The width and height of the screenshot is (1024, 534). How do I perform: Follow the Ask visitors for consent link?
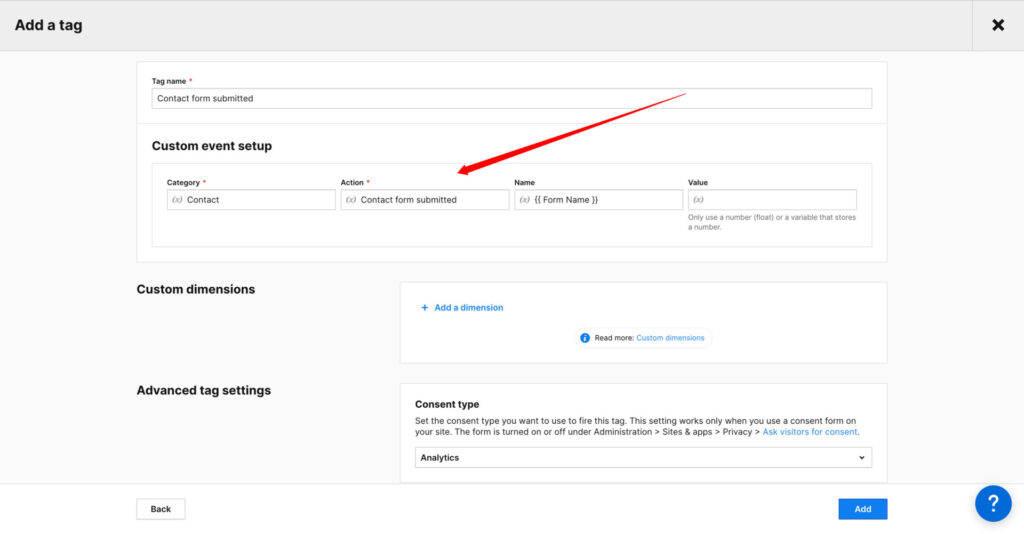tap(810, 432)
